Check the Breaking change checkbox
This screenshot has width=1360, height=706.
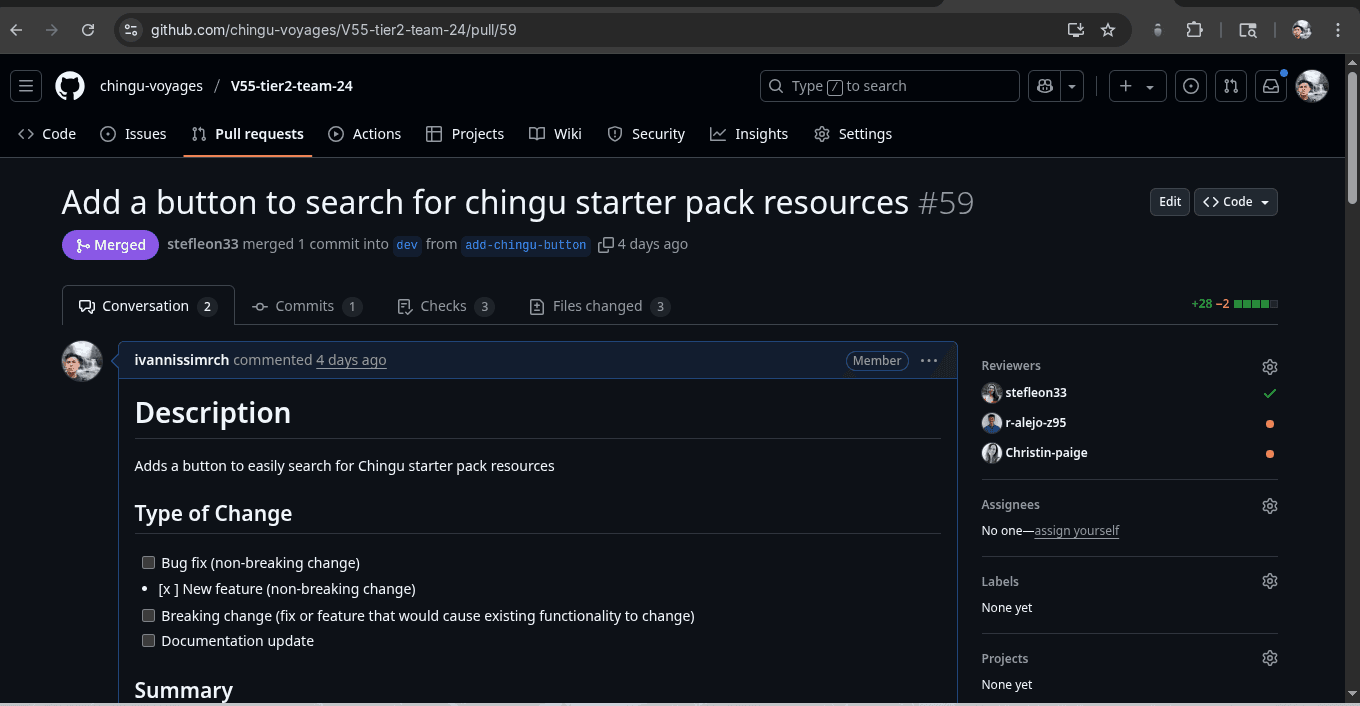coord(148,616)
